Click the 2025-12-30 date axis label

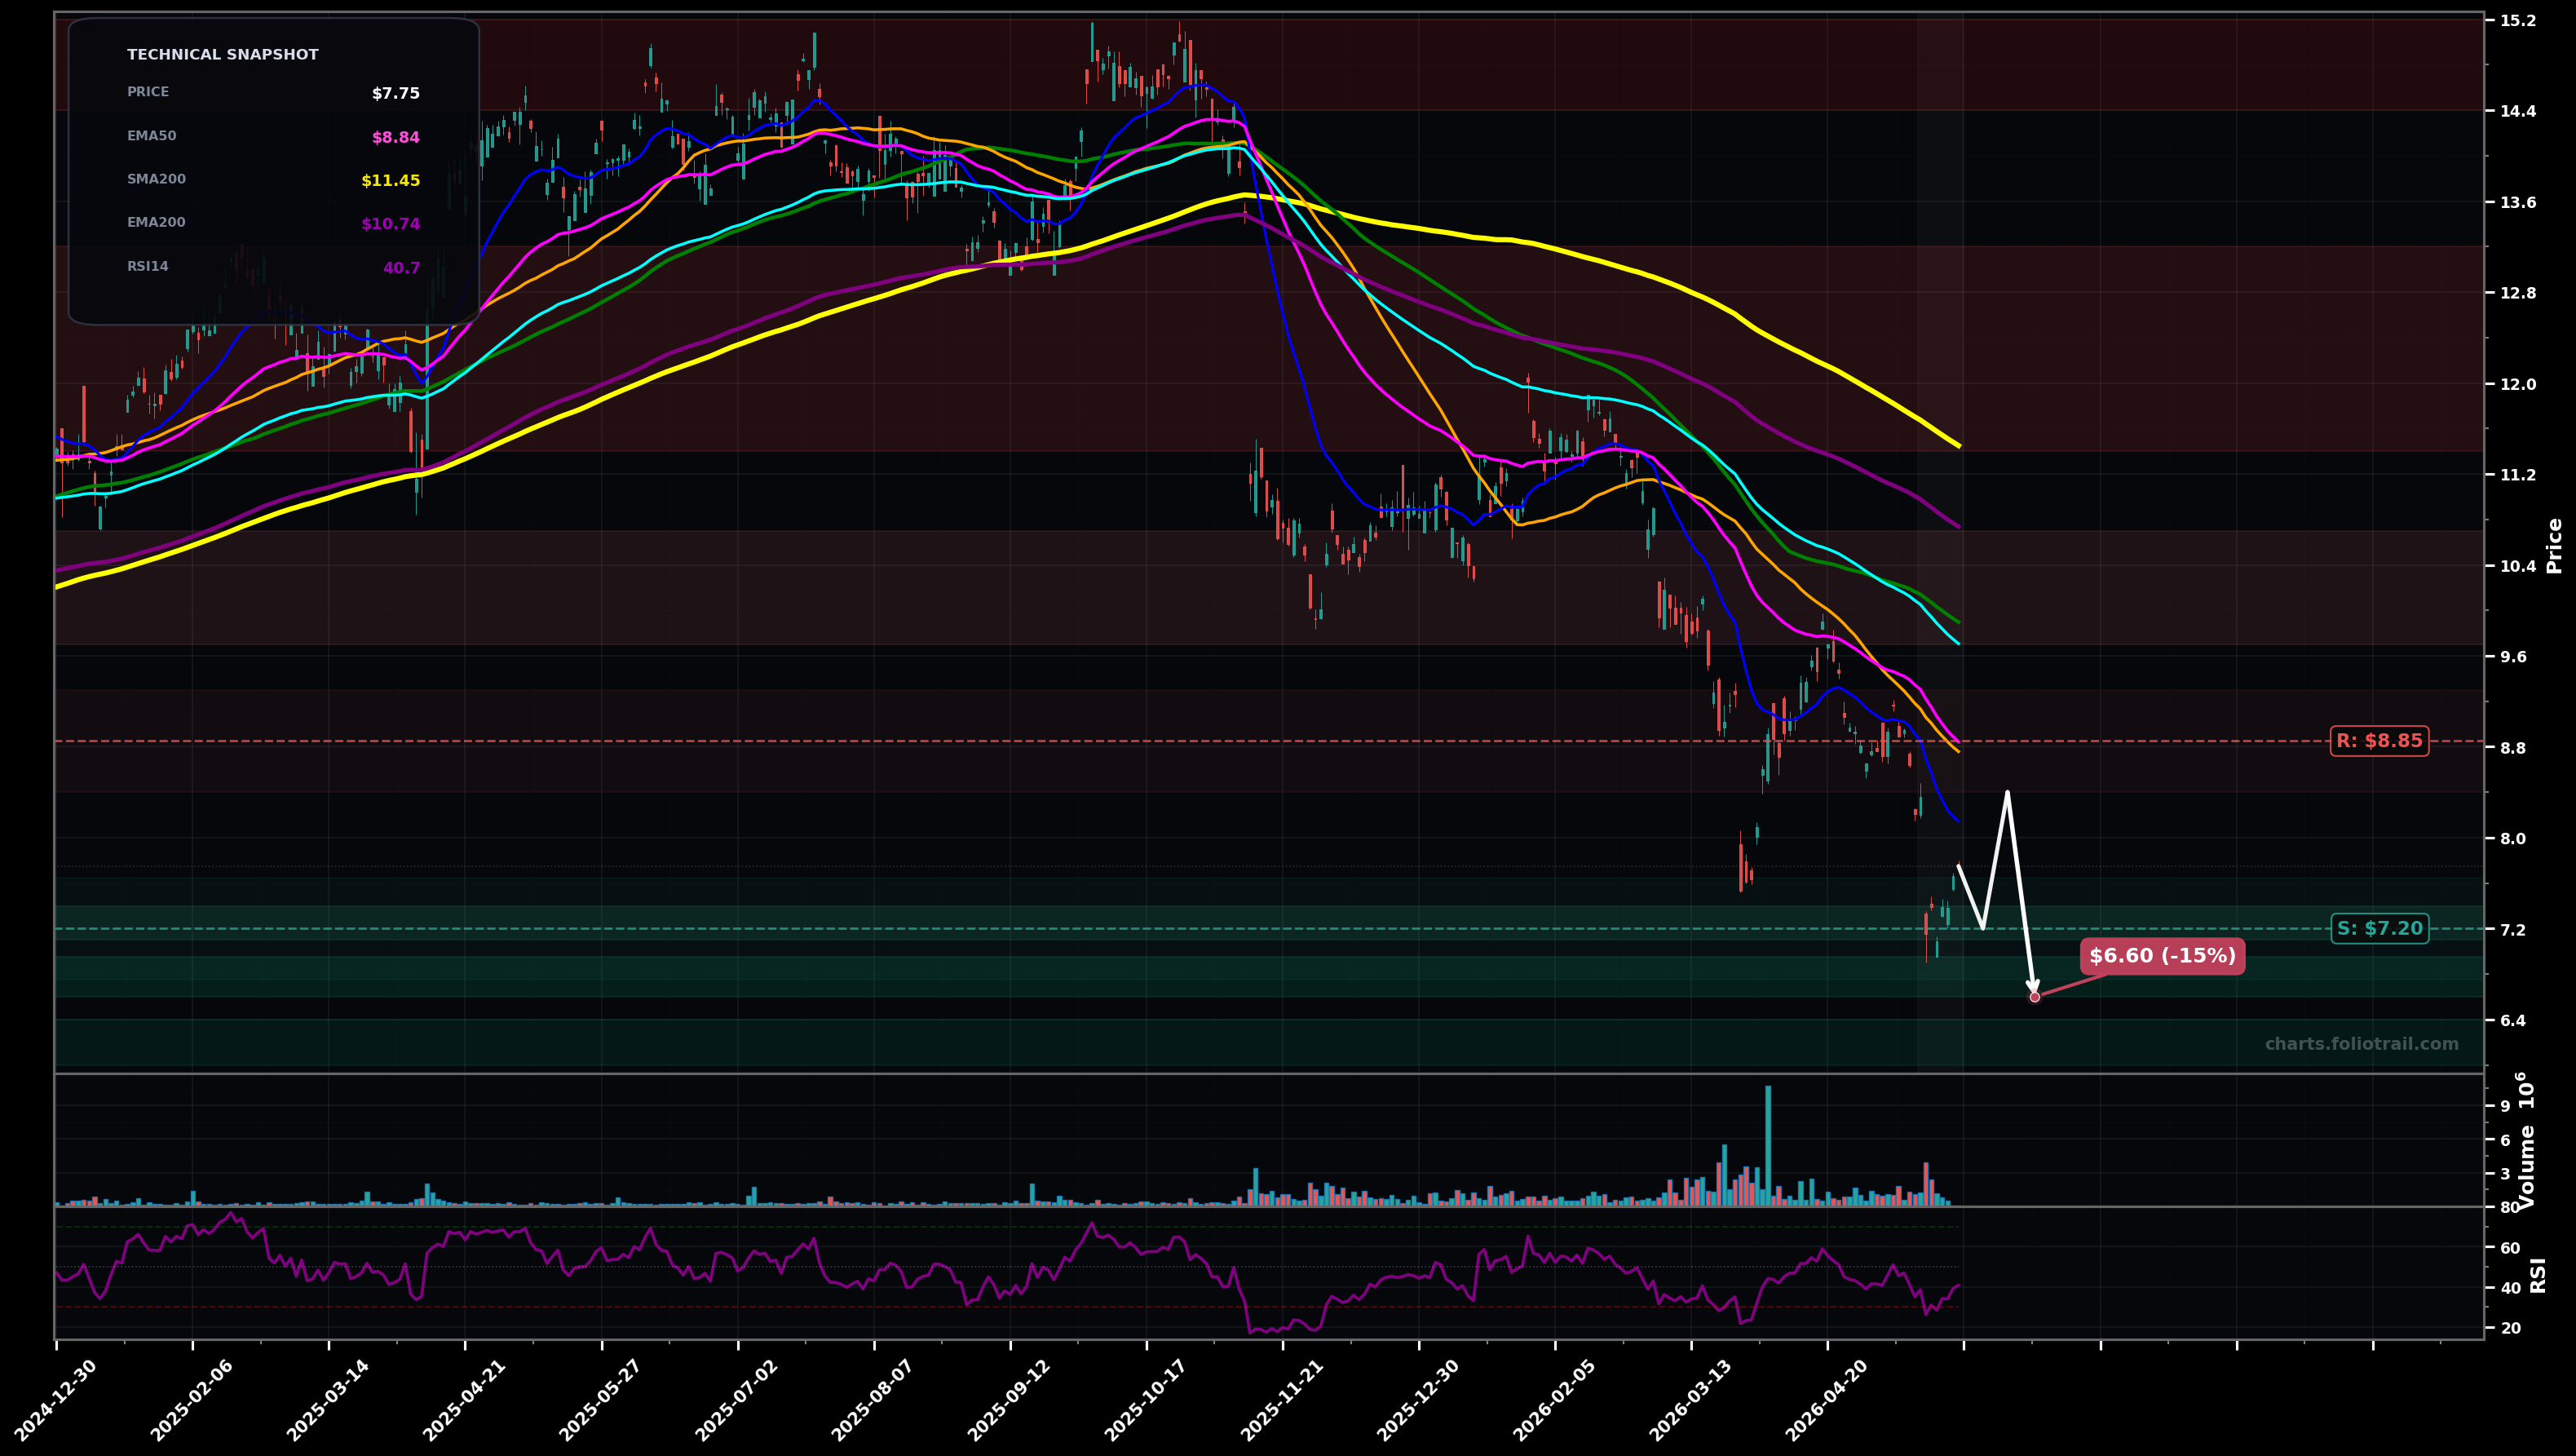pos(1417,1400)
